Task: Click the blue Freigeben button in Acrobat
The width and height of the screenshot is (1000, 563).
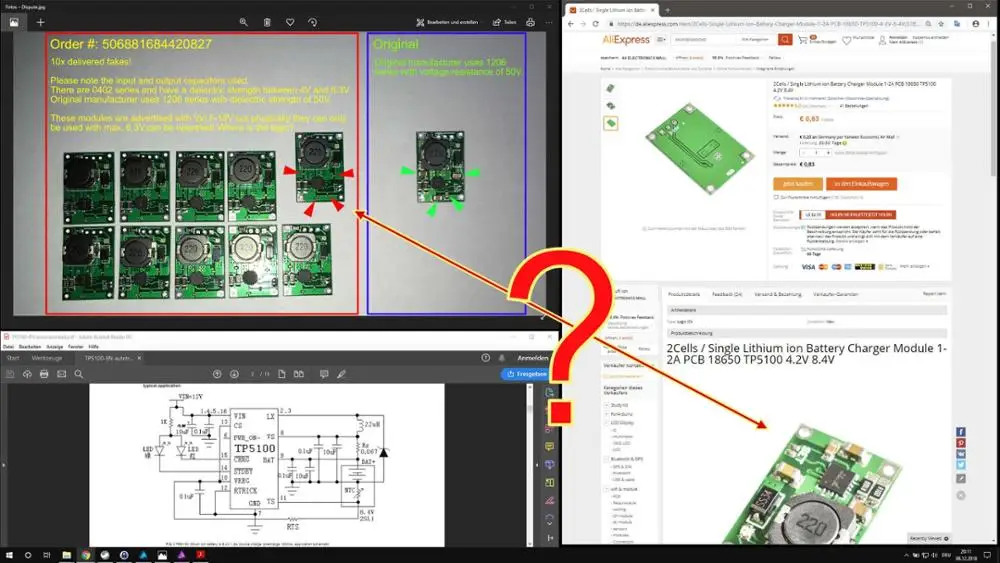Action: [526, 374]
